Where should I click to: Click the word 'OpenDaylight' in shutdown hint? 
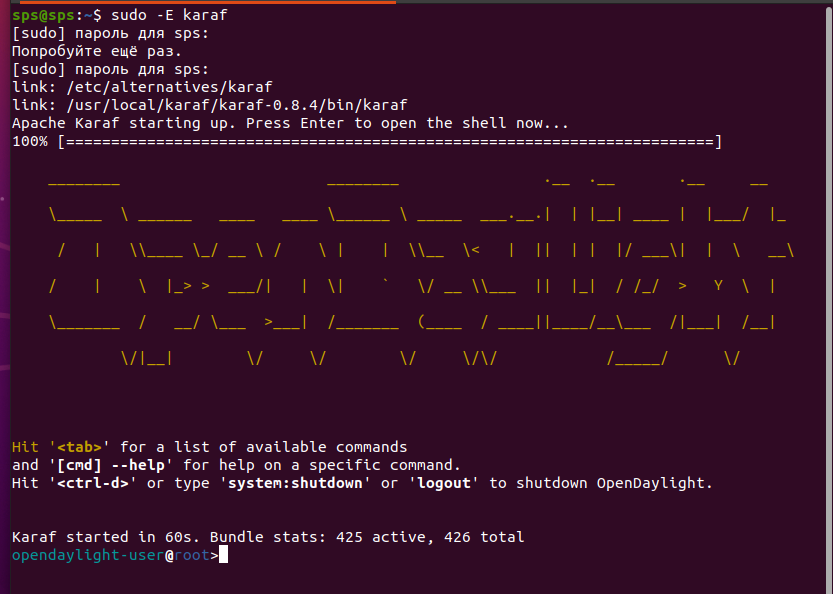point(655,483)
